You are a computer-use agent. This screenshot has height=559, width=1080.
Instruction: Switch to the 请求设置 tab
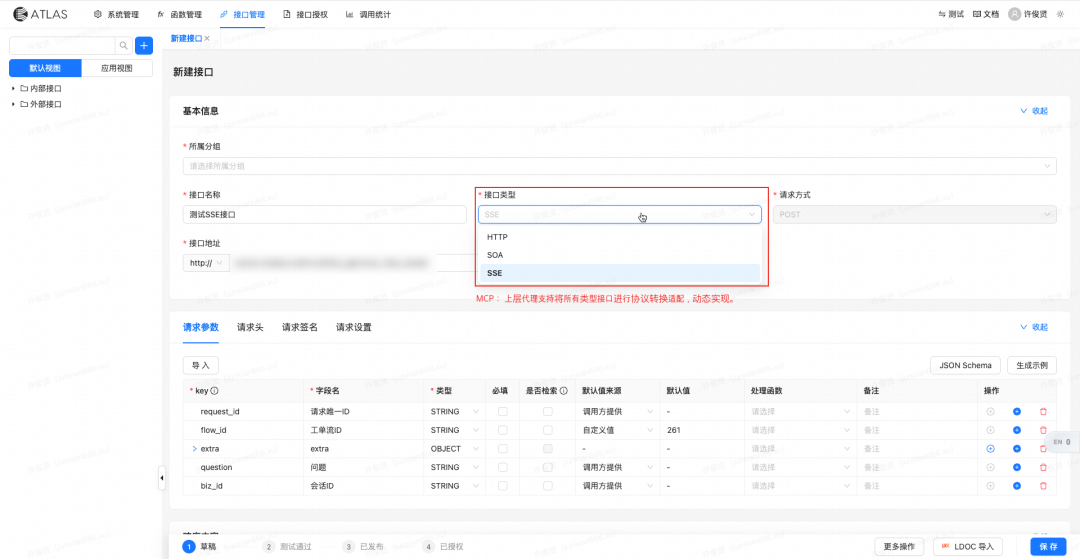(x=353, y=328)
